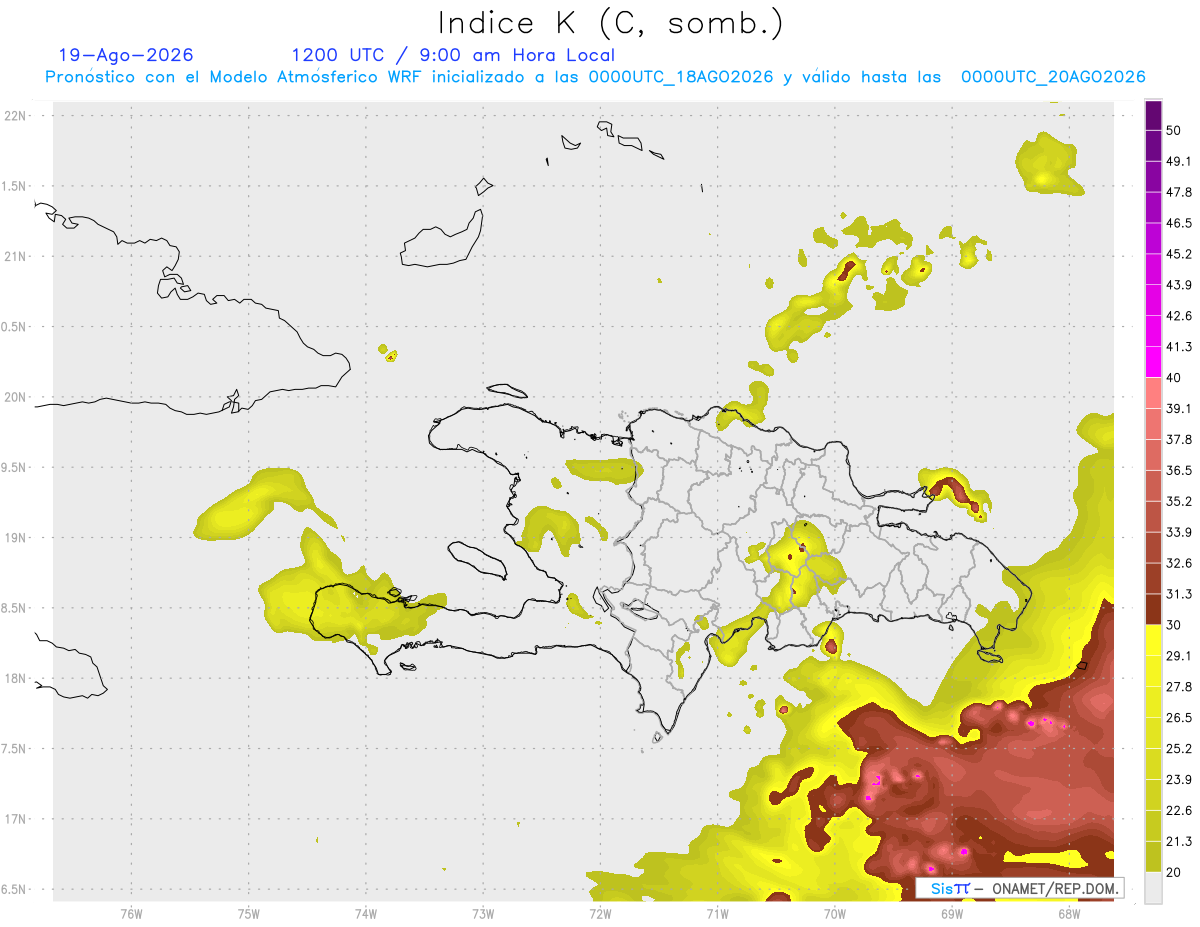Click legend value "20"

click(1174, 873)
